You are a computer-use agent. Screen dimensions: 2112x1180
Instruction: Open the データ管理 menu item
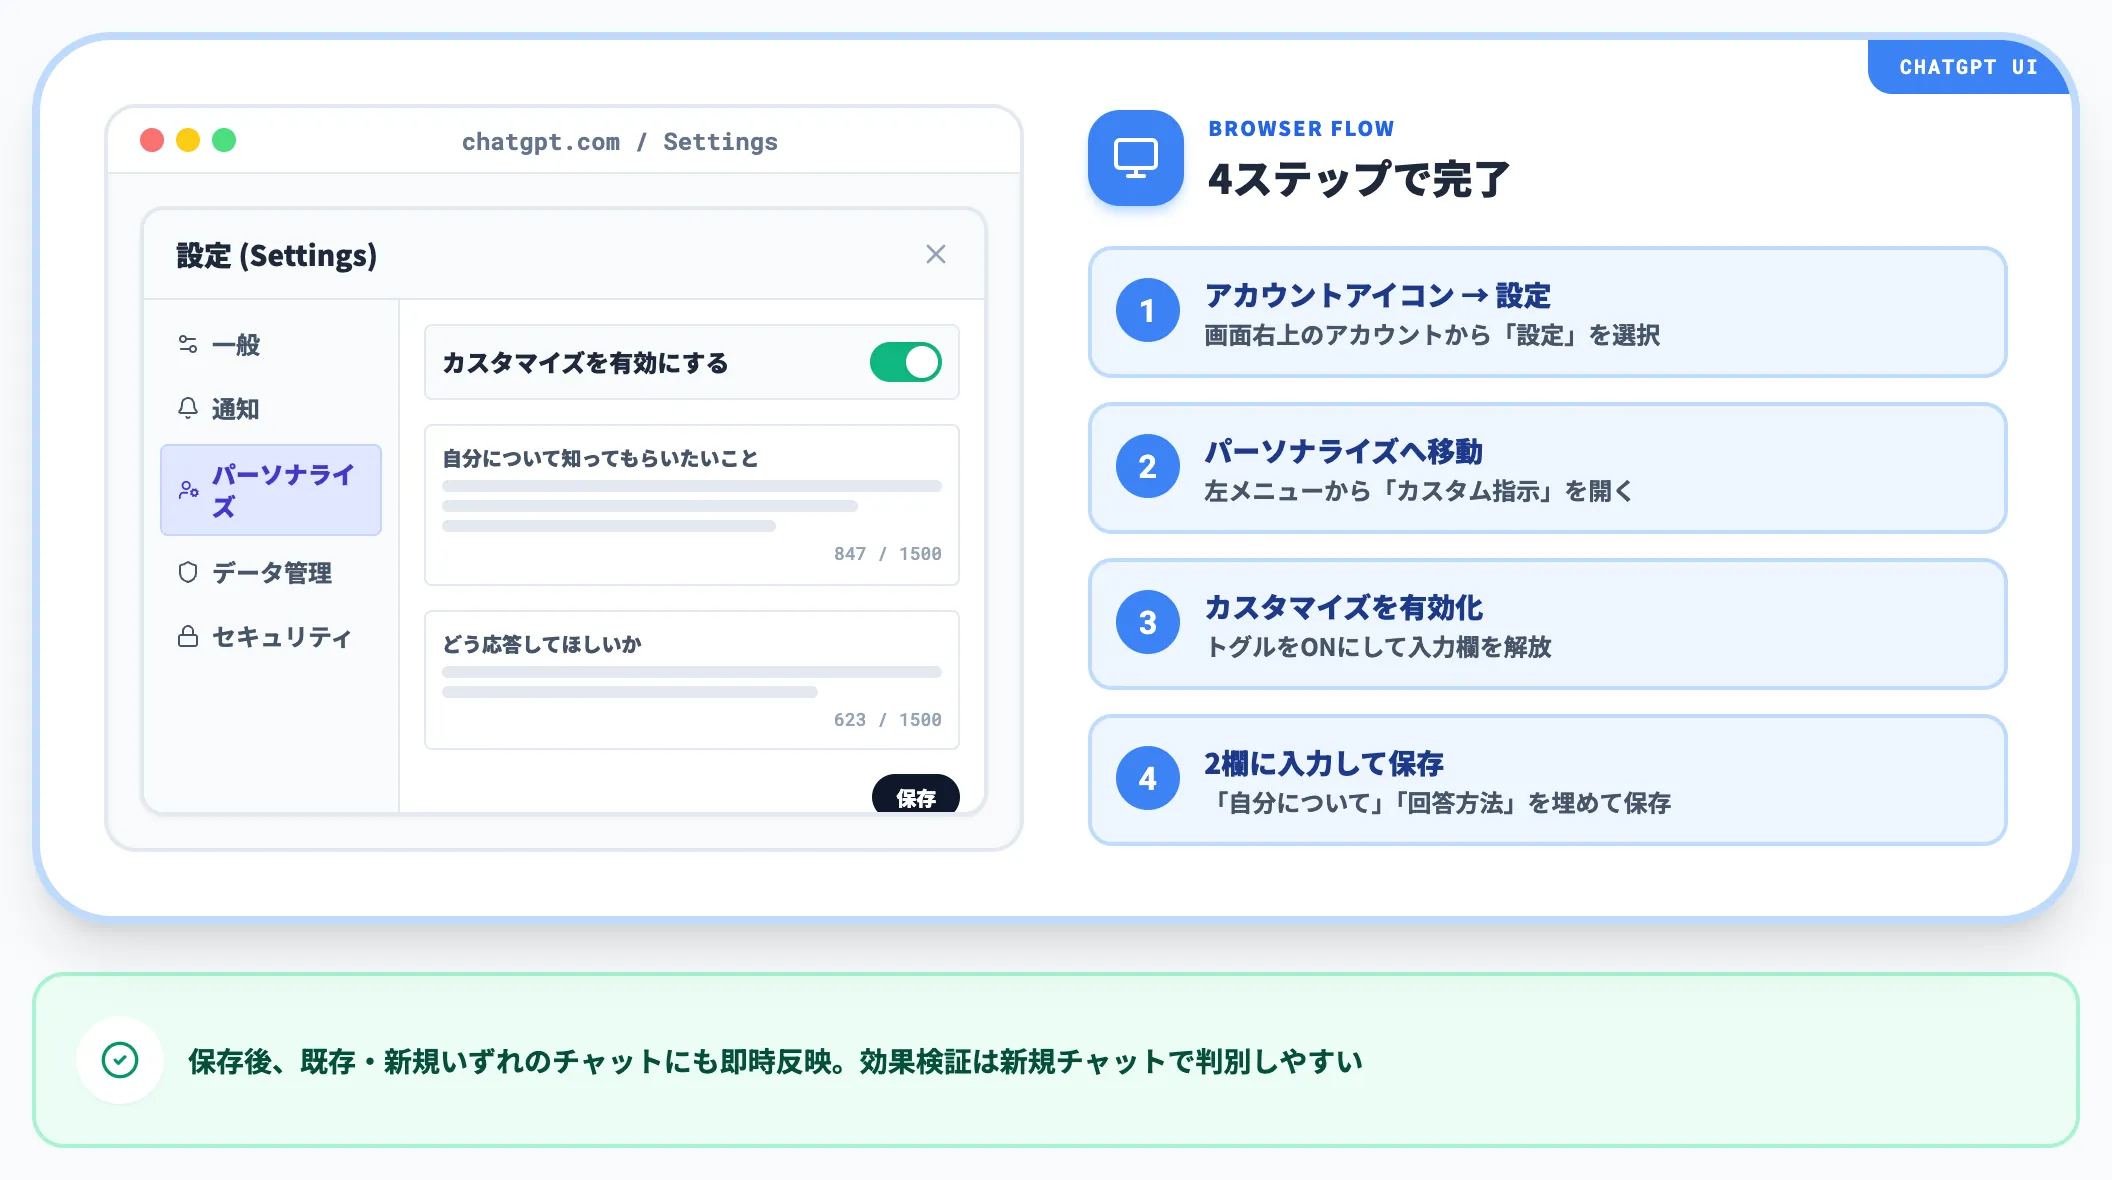click(271, 573)
